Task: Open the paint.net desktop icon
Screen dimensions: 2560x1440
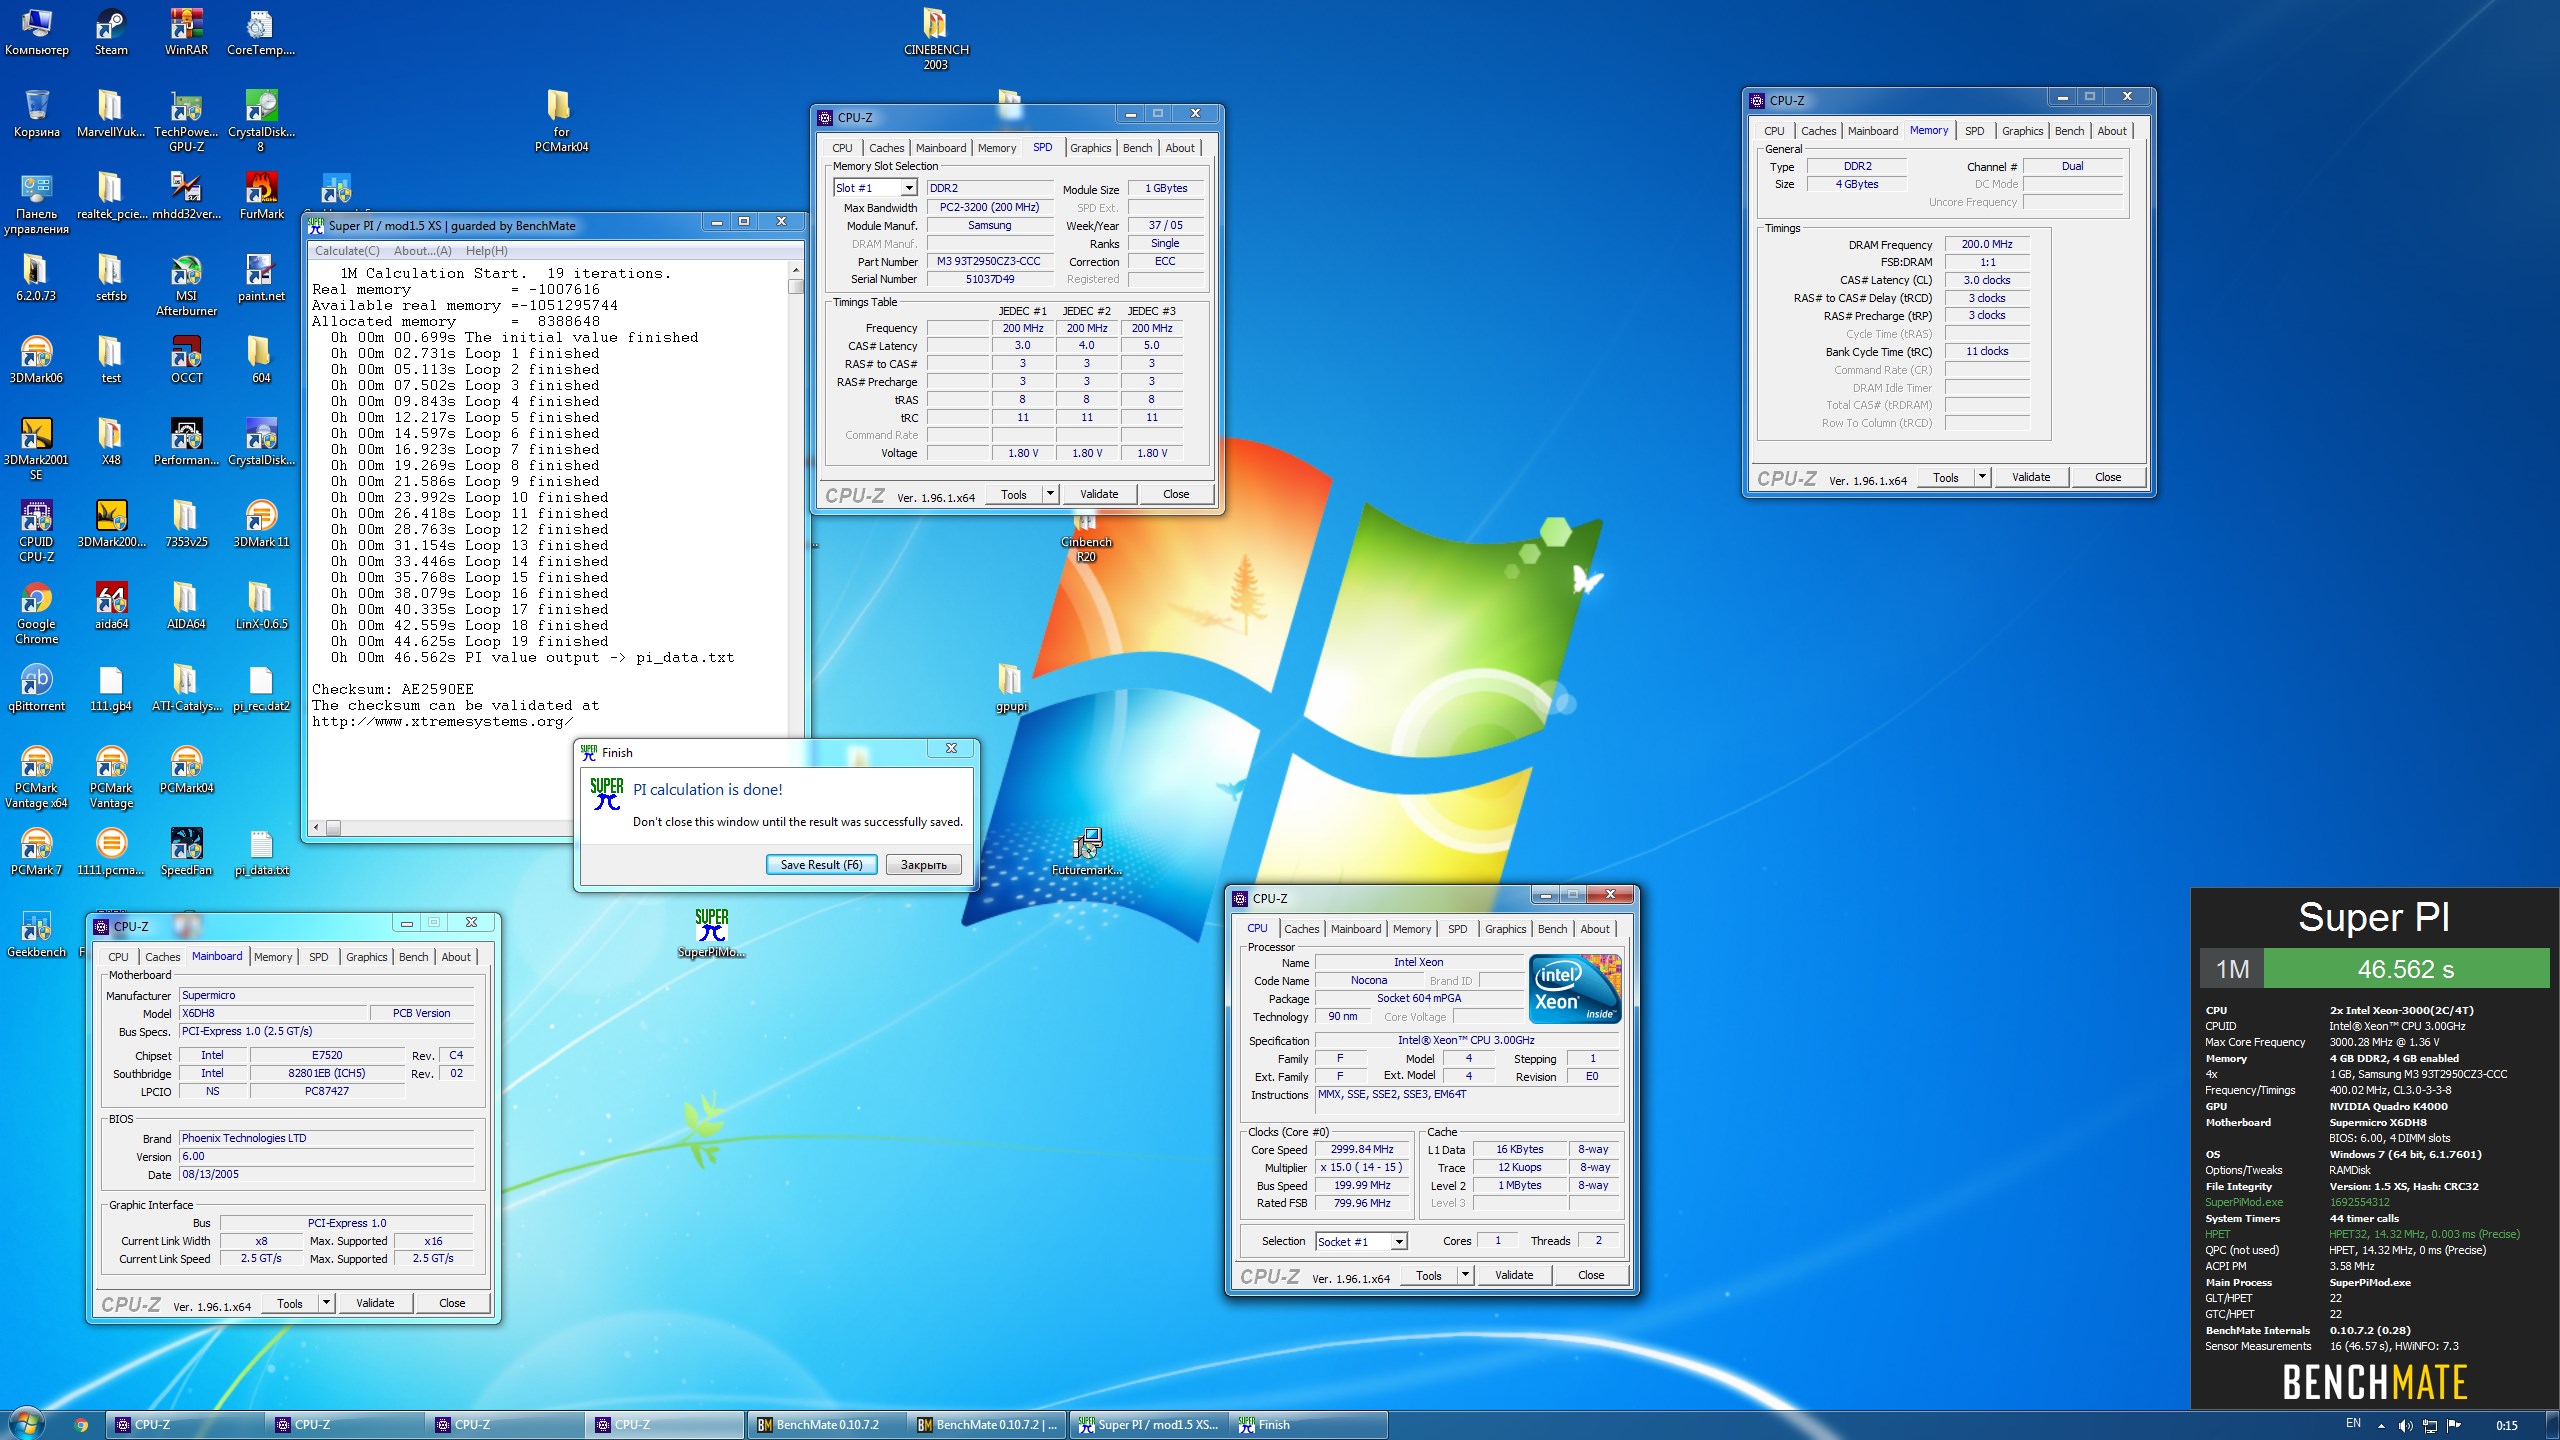Action: (261, 278)
